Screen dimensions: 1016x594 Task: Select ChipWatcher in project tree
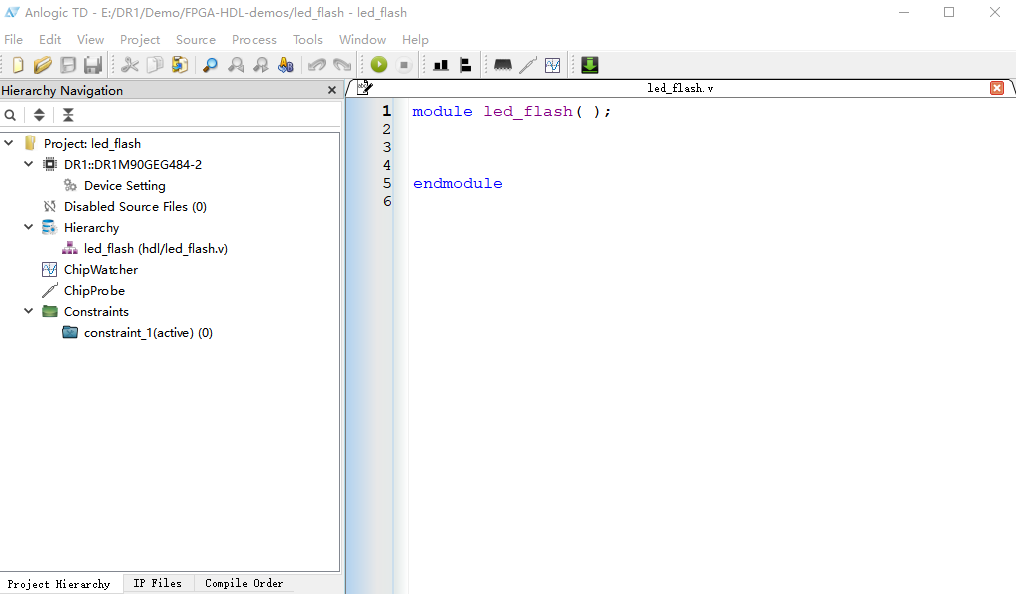100,269
